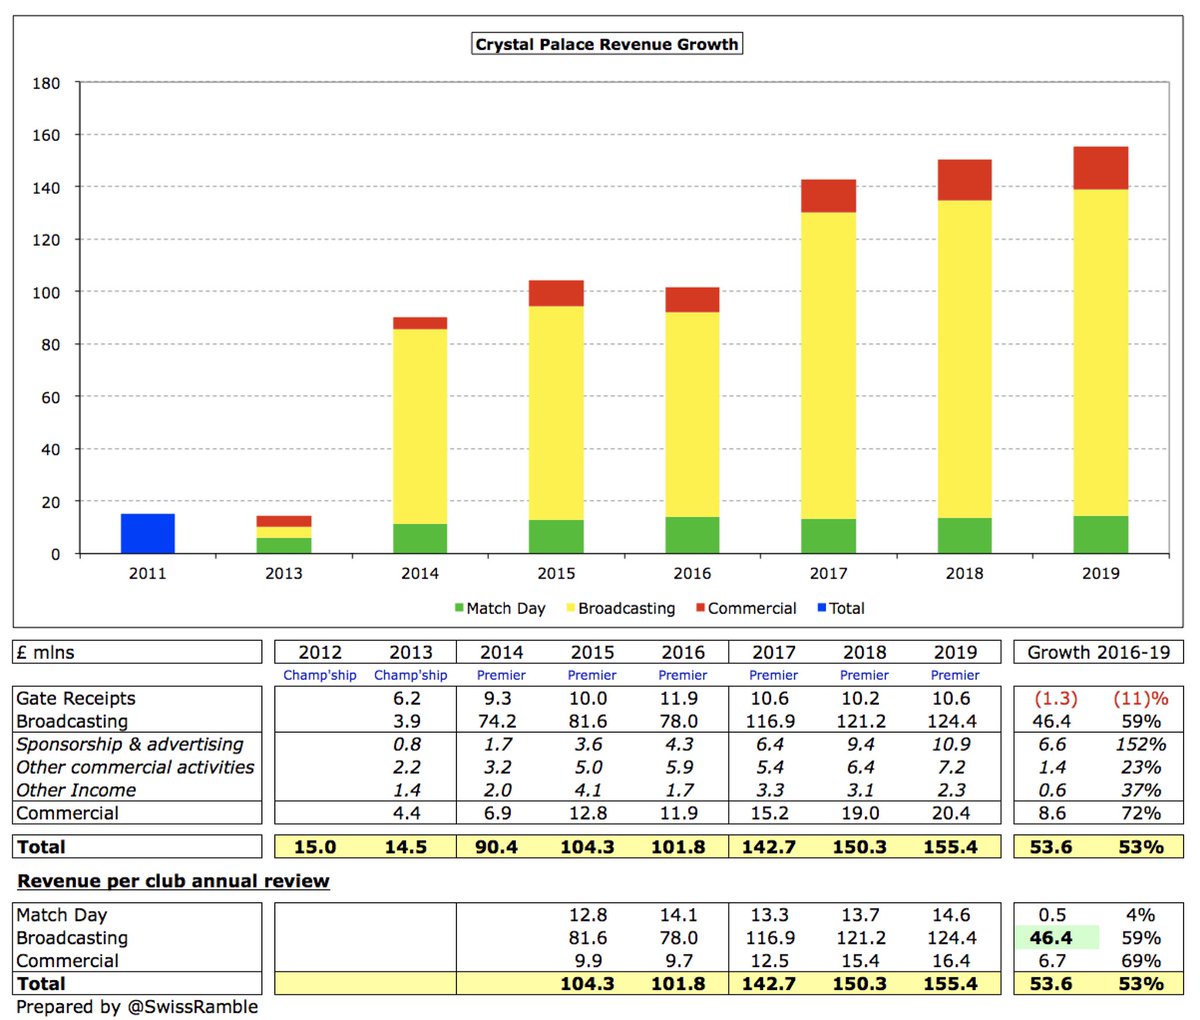Click the Other commercial activities row label
This screenshot has width=1200, height=1020.
[x=136, y=767]
